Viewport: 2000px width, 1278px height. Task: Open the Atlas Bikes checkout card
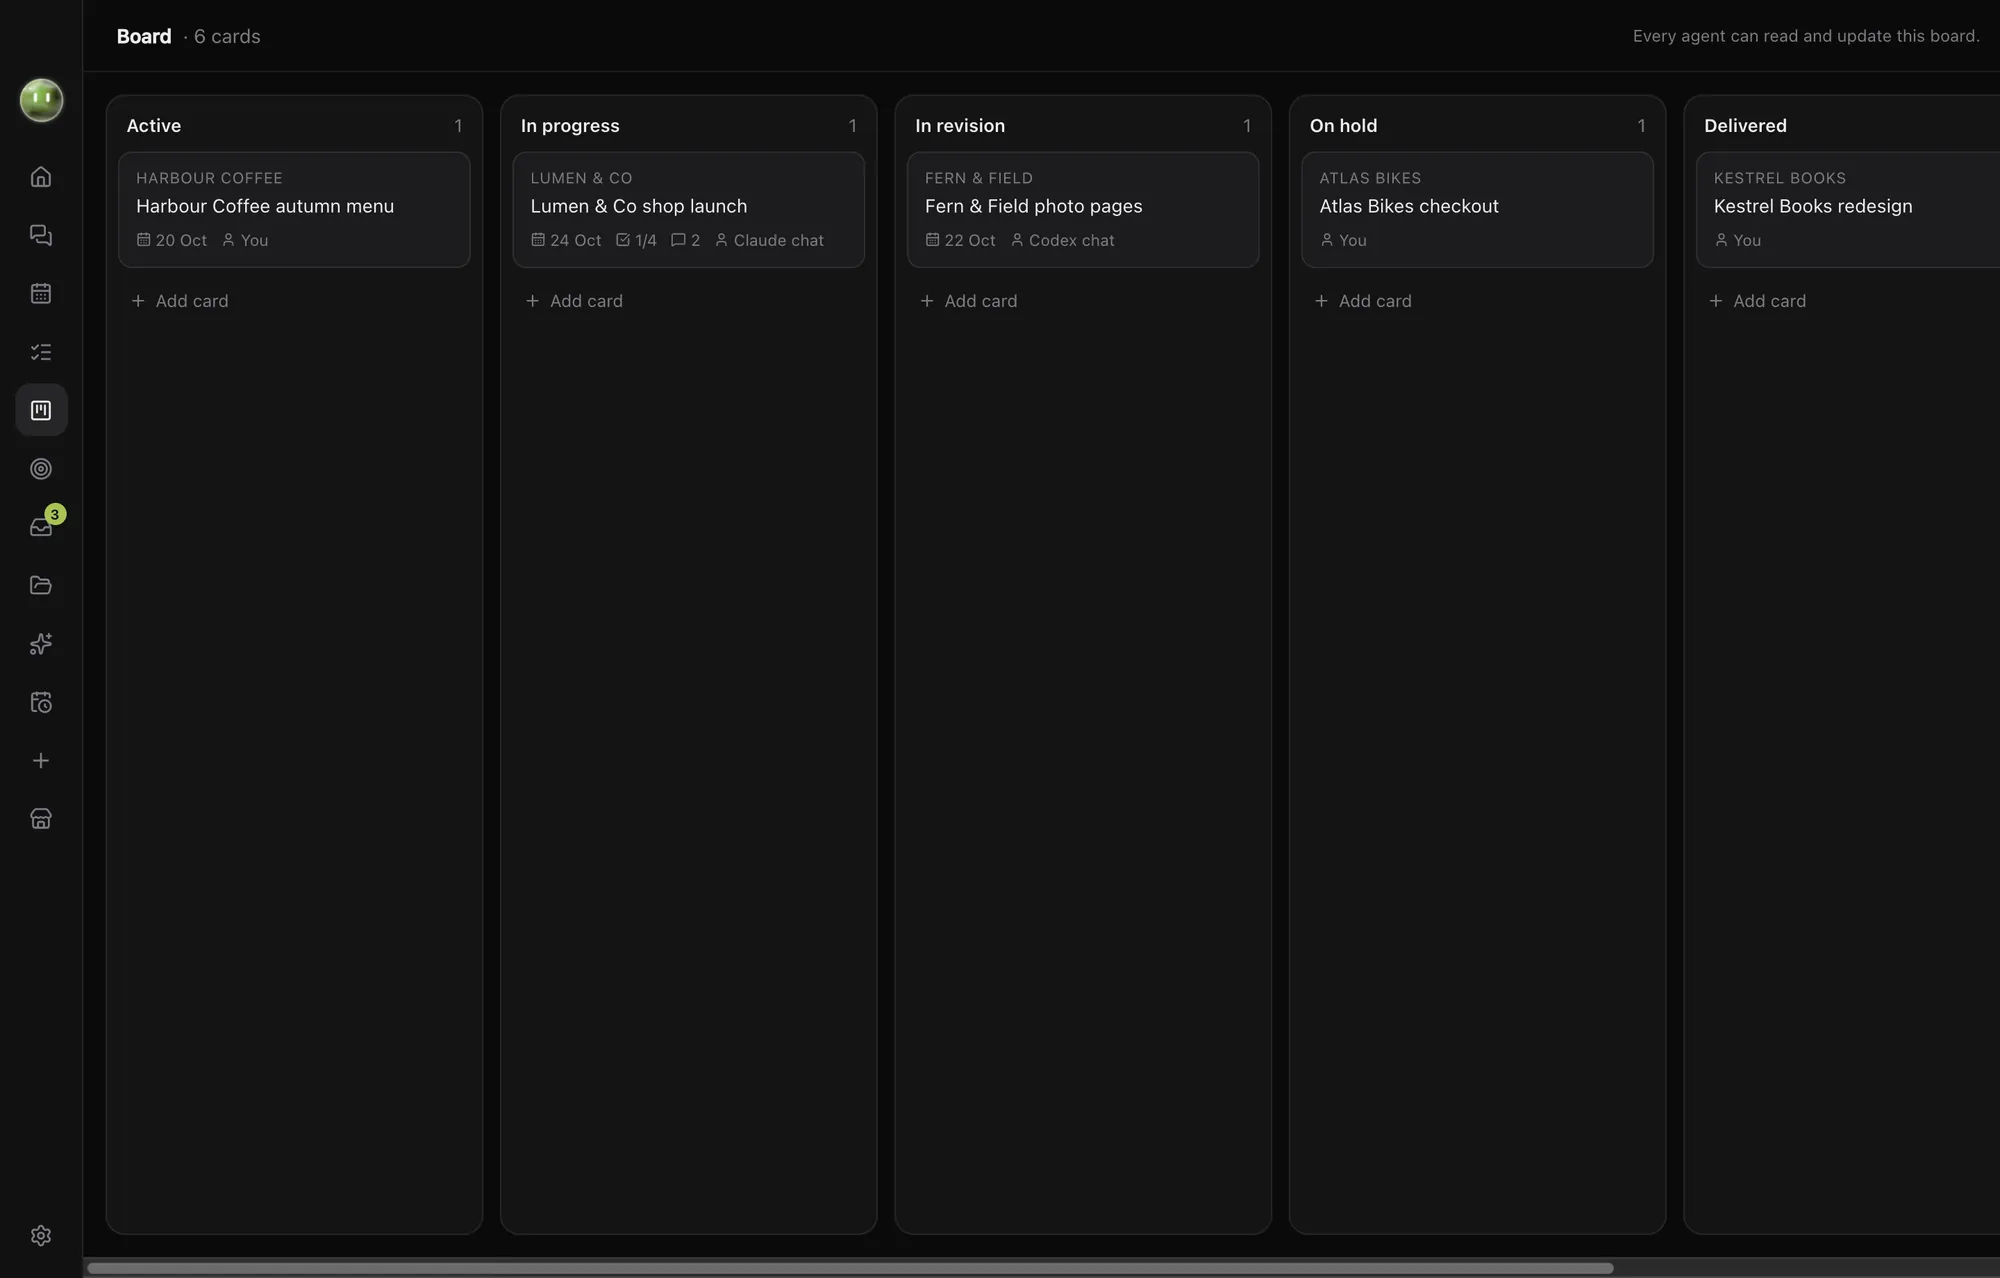pyautogui.click(x=1477, y=209)
